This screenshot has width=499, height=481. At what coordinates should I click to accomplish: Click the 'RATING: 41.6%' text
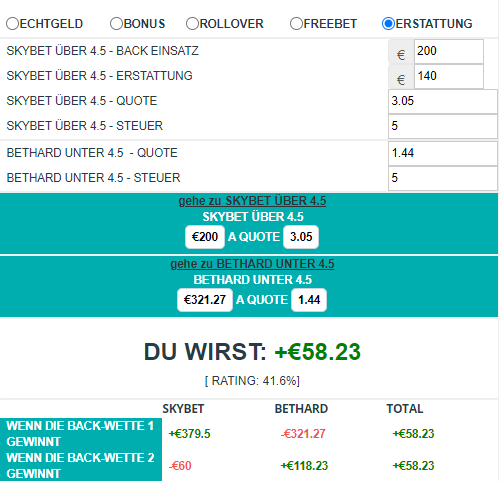tap(252, 381)
